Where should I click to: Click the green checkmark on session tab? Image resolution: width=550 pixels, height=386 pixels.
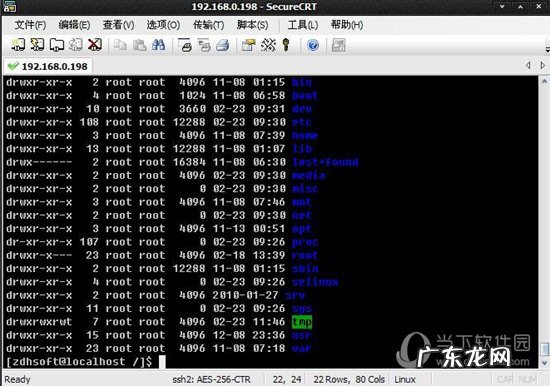click(x=13, y=66)
